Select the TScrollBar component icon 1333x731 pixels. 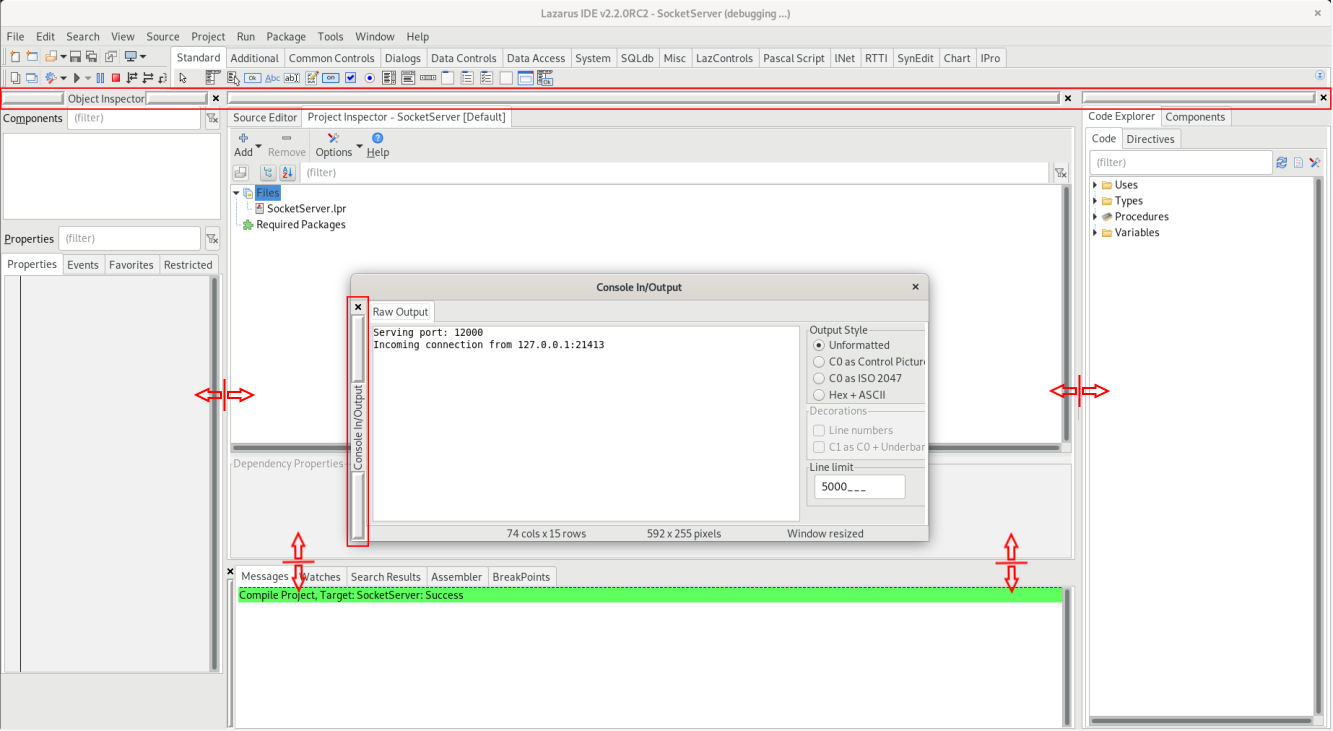pos(428,78)
